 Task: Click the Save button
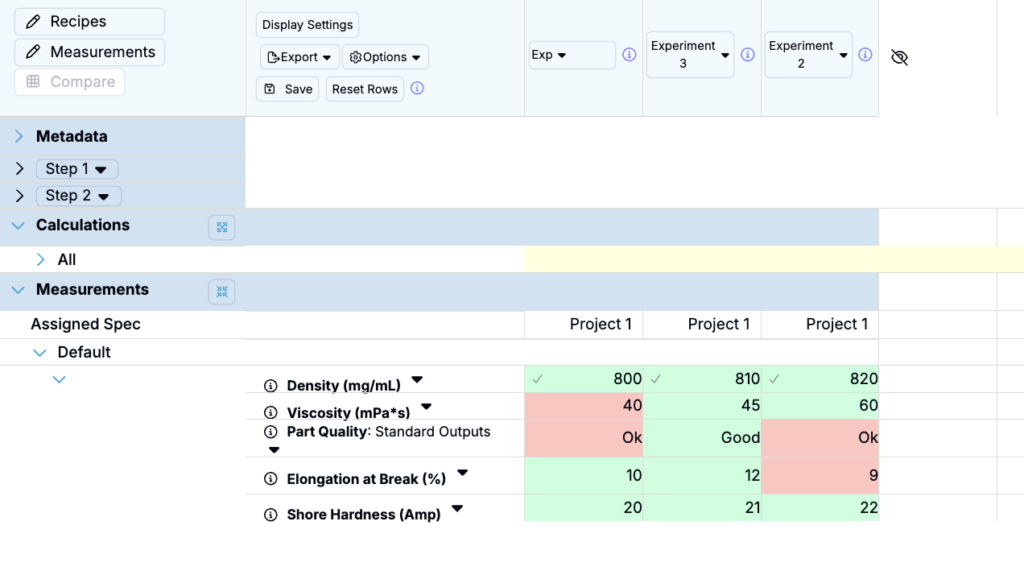click(x=287, y=89)
